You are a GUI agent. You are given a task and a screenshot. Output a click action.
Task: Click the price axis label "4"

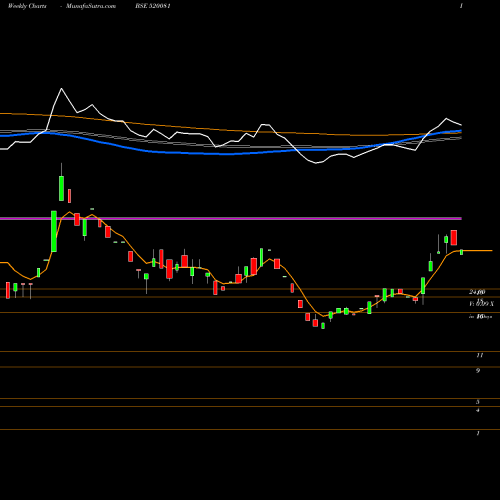click(x=478, y=410)
